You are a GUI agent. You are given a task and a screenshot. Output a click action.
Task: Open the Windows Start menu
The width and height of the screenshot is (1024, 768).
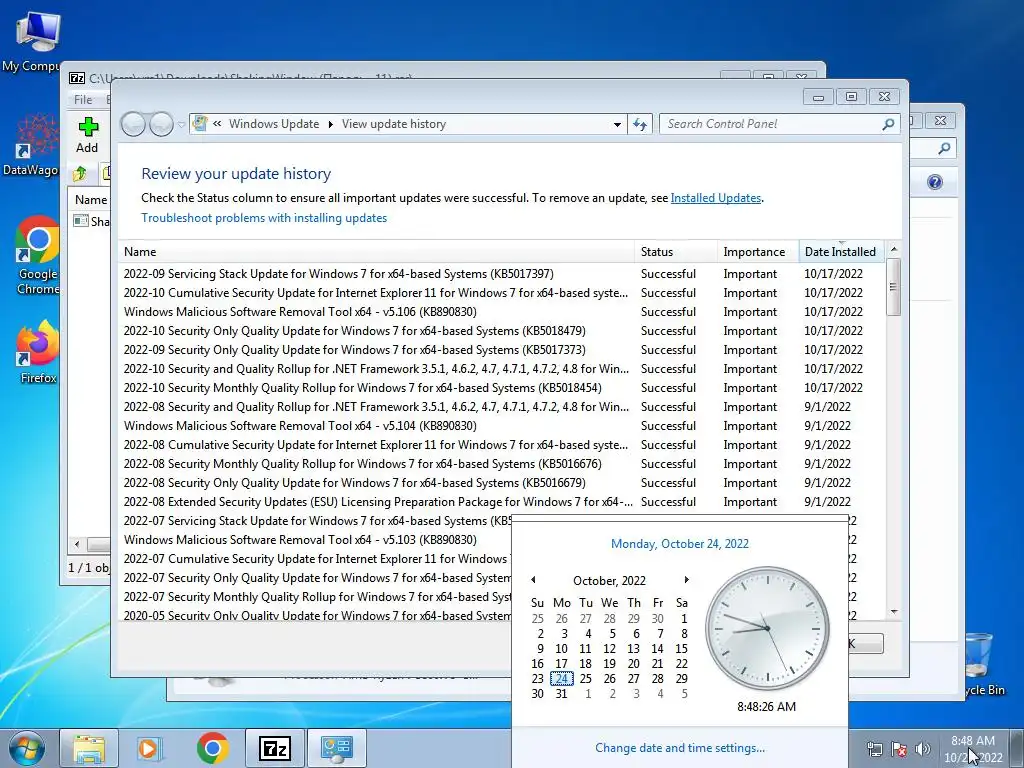tap(27, 748)
